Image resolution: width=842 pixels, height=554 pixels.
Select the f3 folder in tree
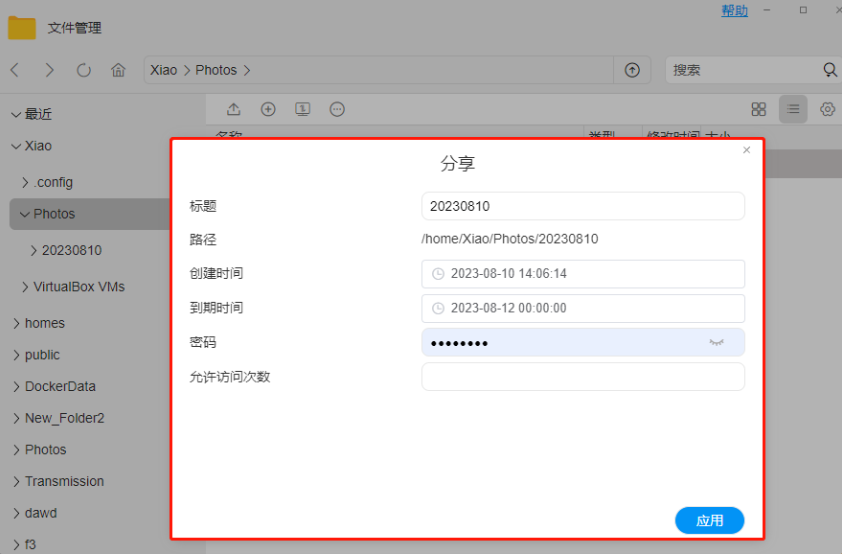point(30,544)
